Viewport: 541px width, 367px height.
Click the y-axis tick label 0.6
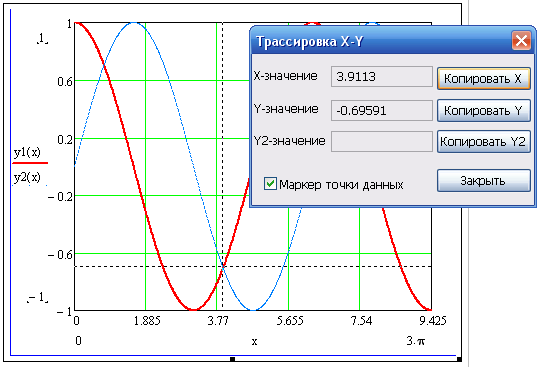(x=65, y=82)
